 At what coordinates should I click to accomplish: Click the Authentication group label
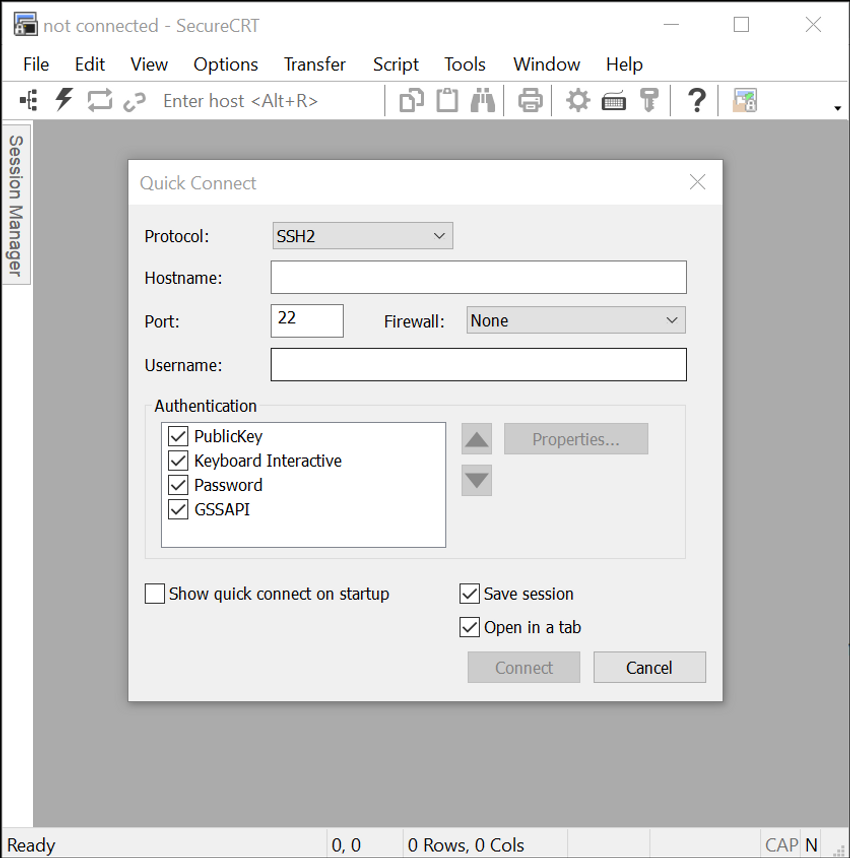[205, 406]
